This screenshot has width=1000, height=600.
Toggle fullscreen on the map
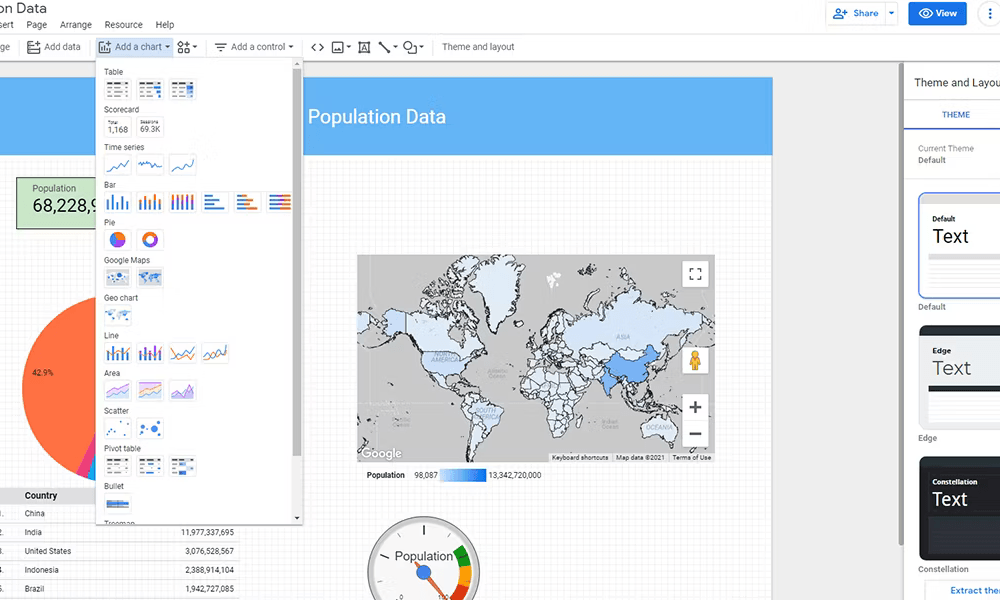695,274
